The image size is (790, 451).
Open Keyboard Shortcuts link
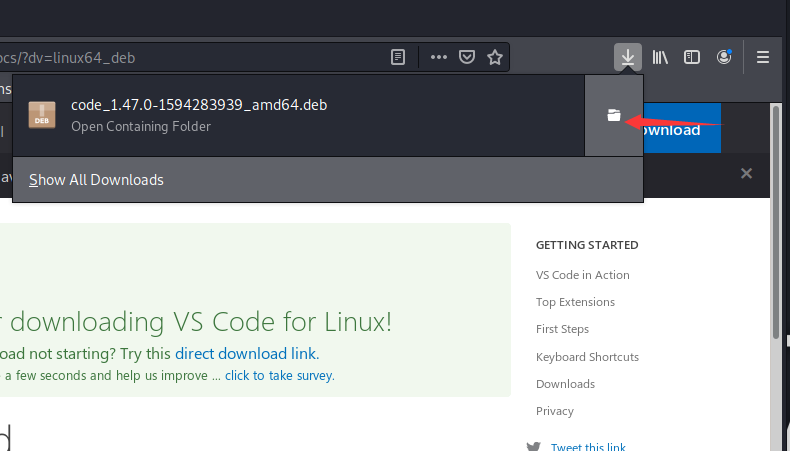(x=587, y=357)
